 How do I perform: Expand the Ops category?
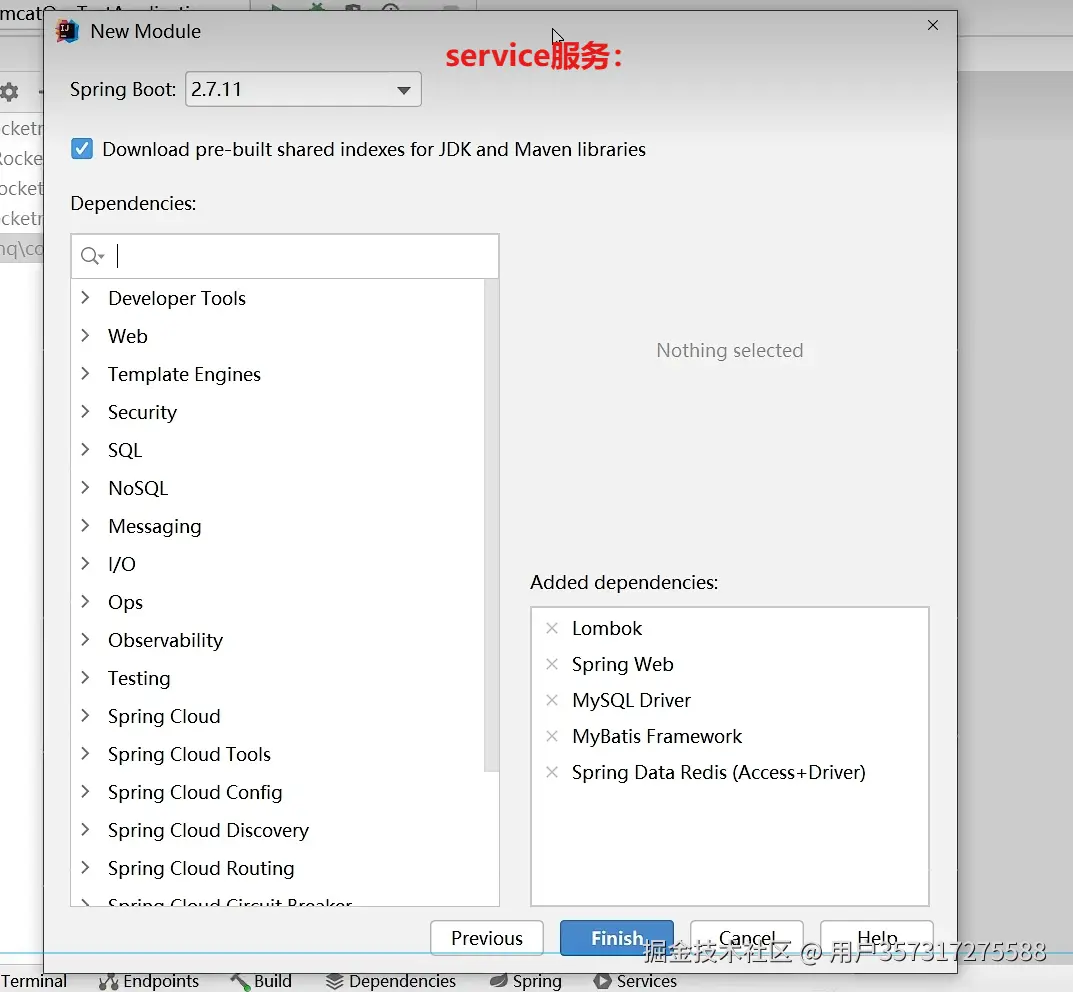[x=86, y=601]
